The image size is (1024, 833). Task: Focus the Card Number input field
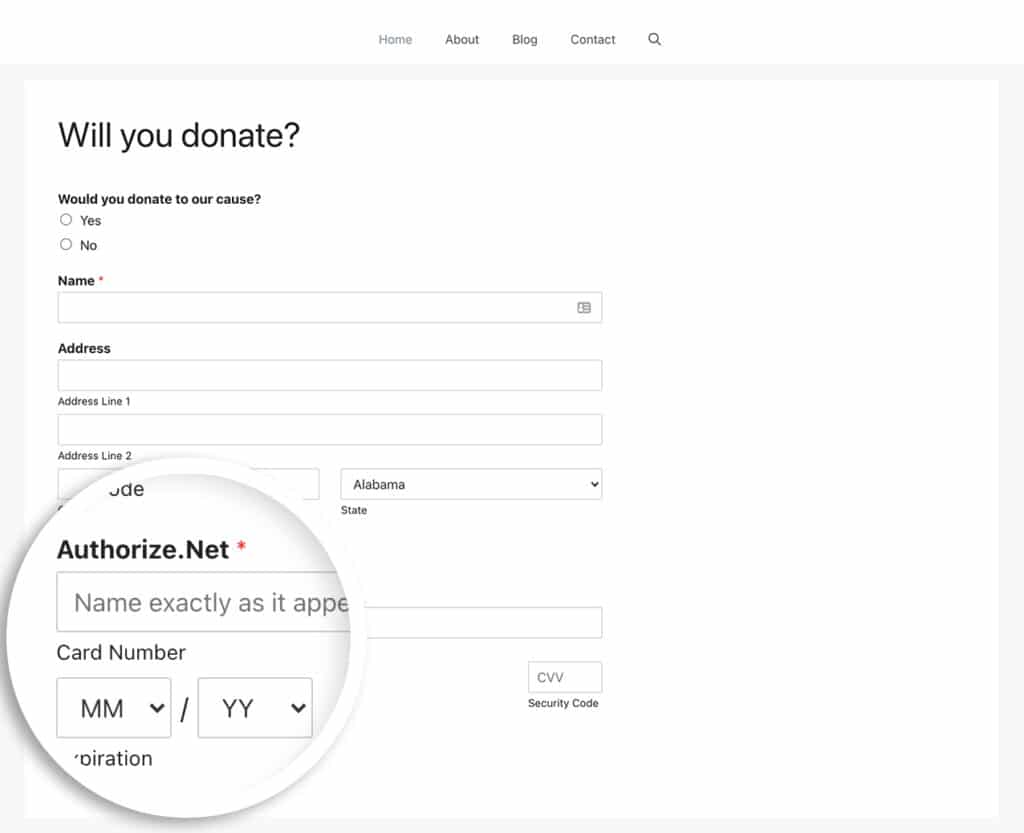point(480,622)
